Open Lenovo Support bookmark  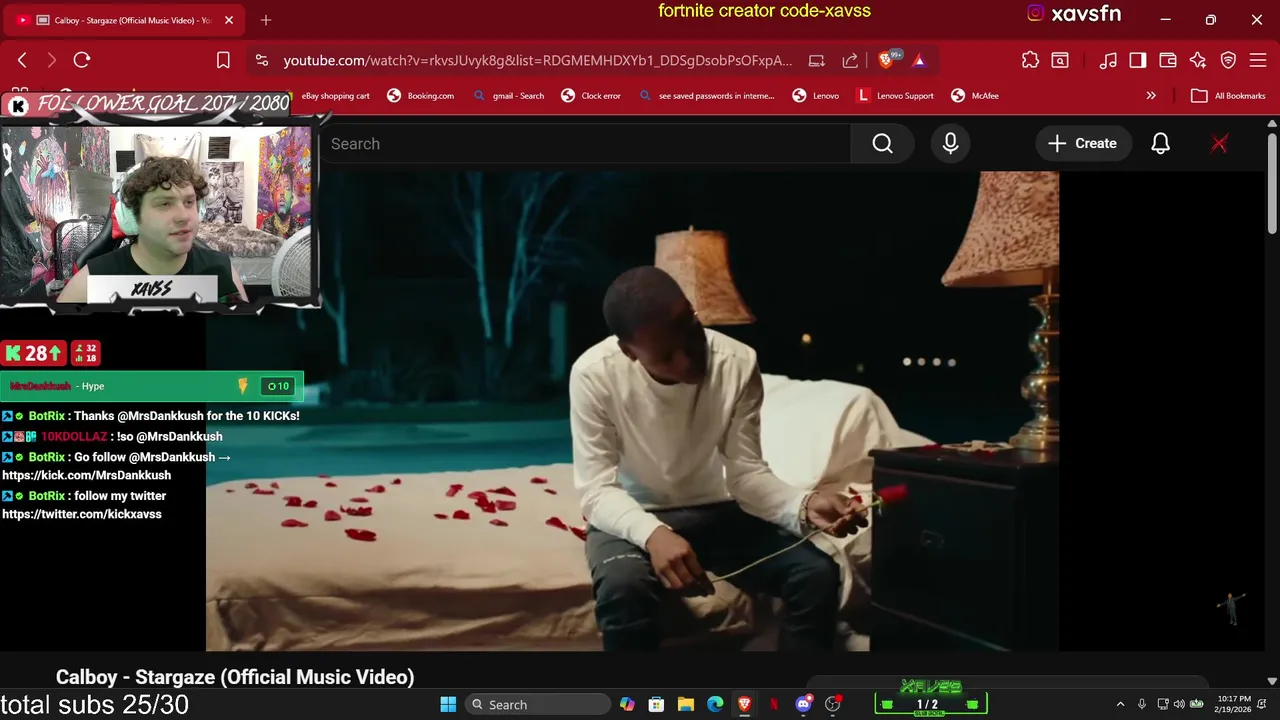[895, 96]
